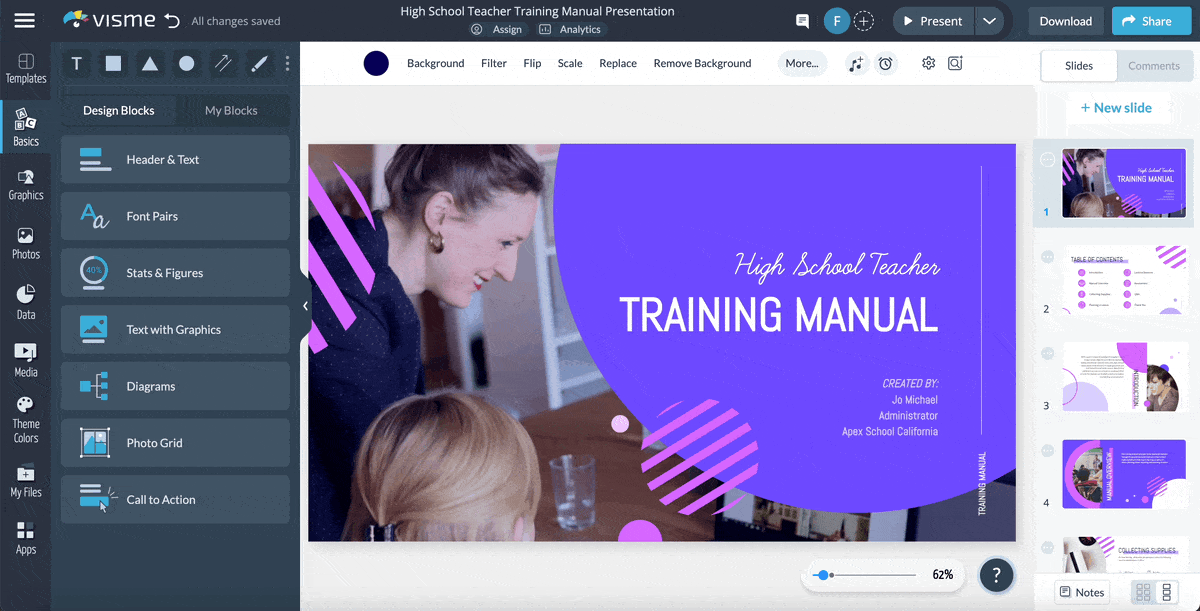Select the Text tool icon
Screen dimensions: 1200x611
[x=77, y=64]
